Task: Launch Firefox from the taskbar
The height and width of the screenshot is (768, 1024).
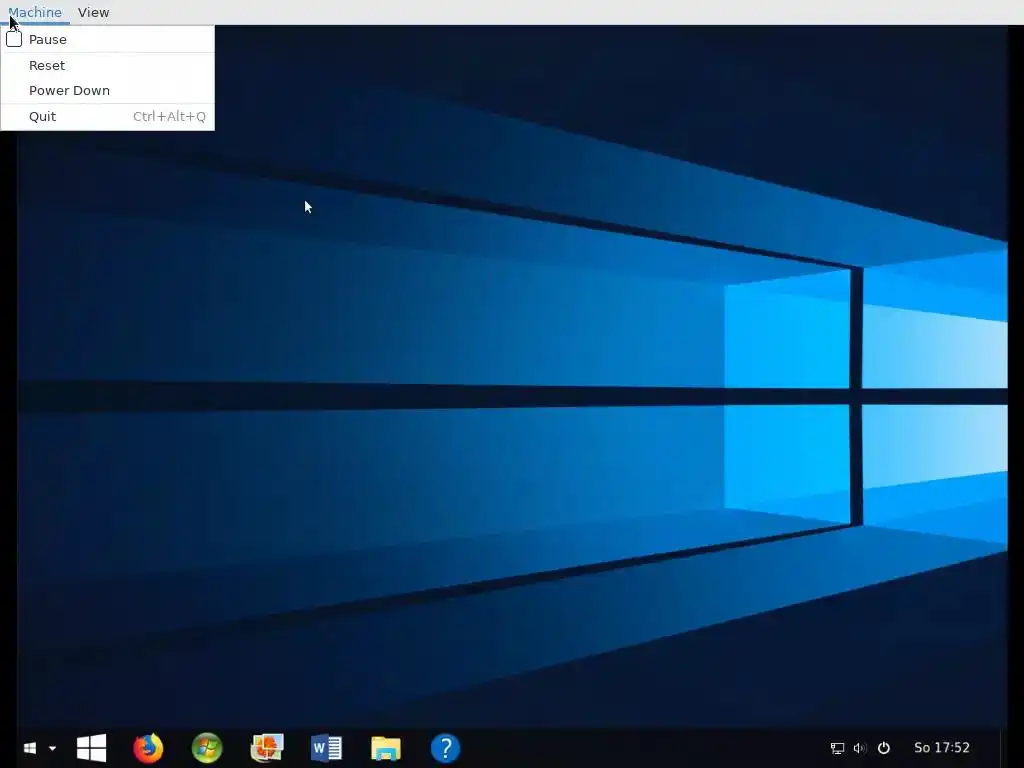Action: (x=148, y=748)
